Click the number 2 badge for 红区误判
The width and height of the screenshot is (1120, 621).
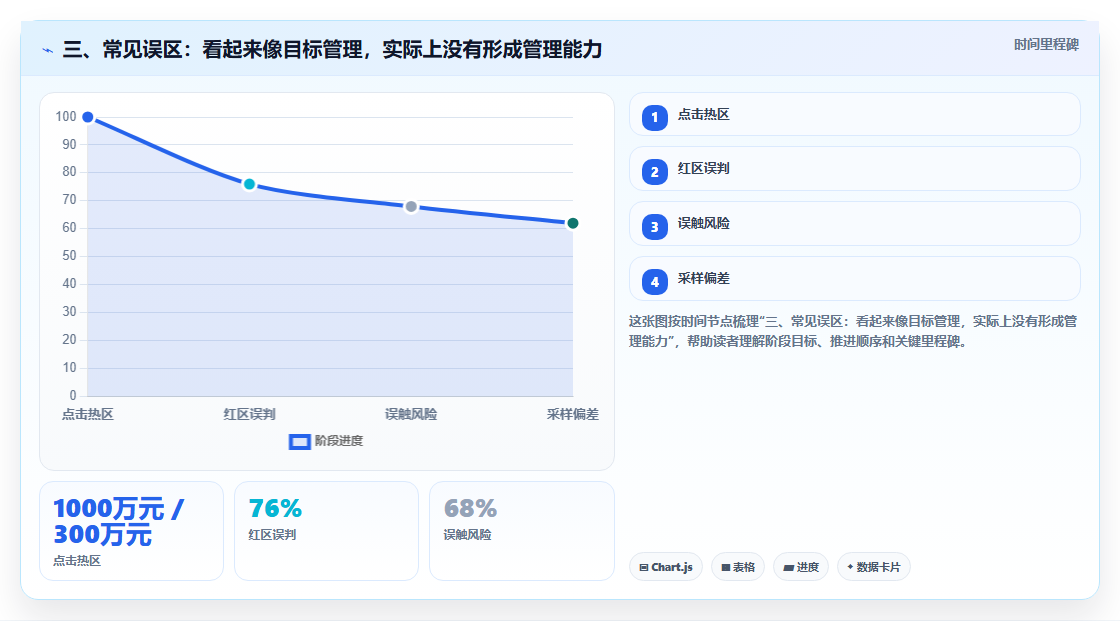(x=654, y=172)
